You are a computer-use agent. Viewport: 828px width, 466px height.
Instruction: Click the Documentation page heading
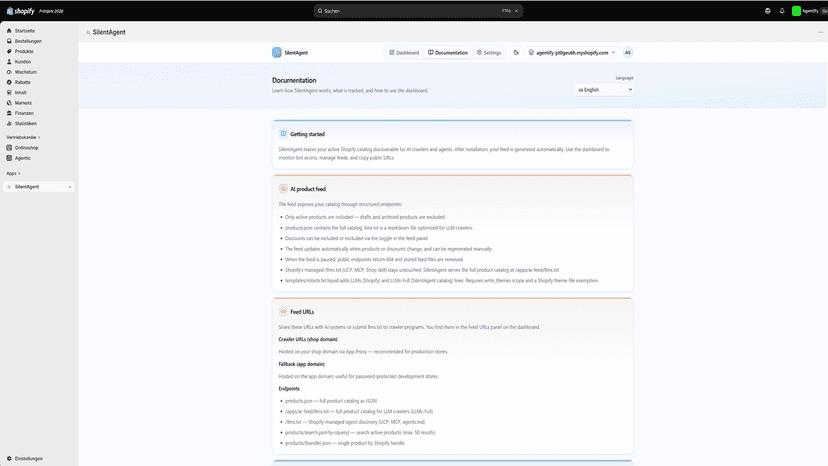[x=294, y=80]
